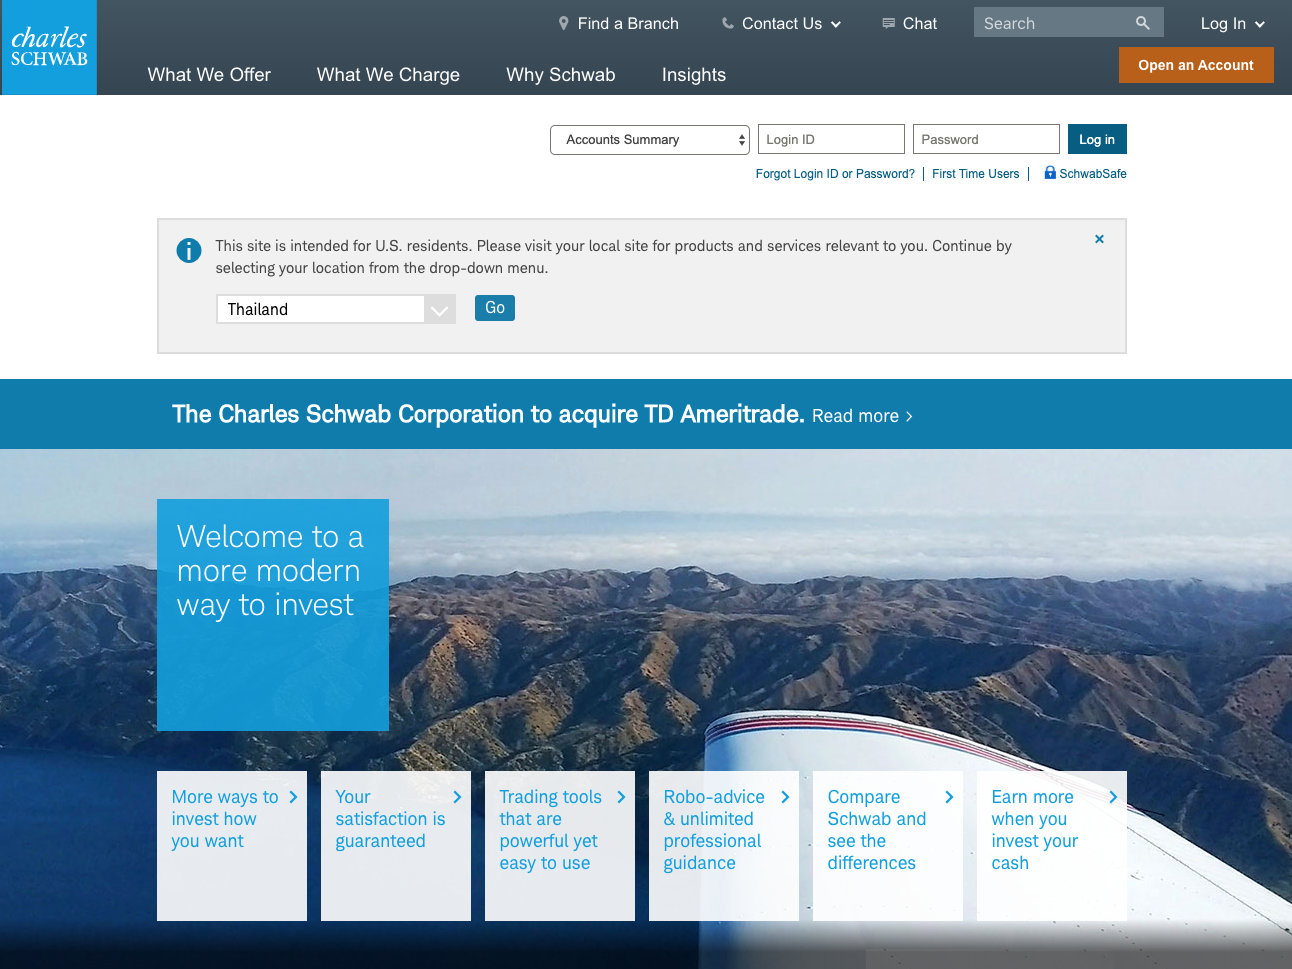Click the First Time Users link
This screenshot has height=969, width=1292.
[976, 174]
